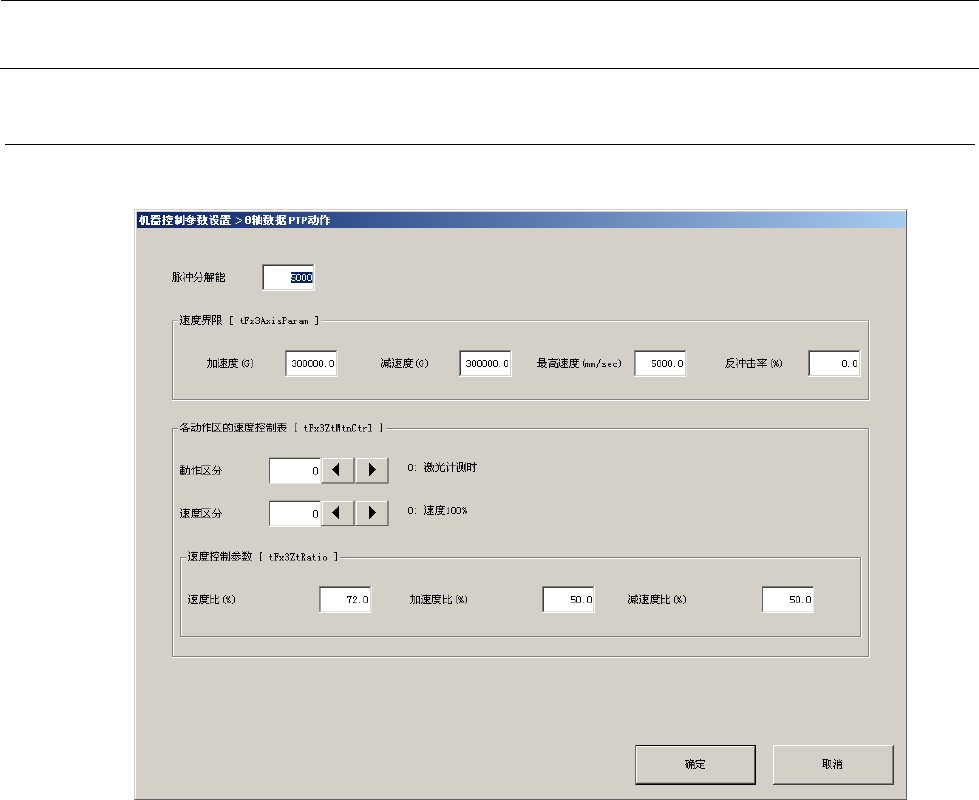The image size is (979, 800).
Task: Click the 脉冲分解能 input field
Action: coord(289,277)
